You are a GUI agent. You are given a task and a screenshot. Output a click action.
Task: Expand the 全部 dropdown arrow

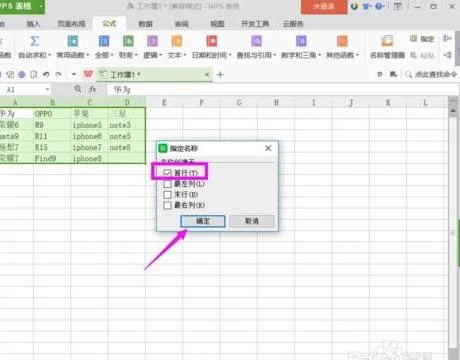click(x=112, y=55)
